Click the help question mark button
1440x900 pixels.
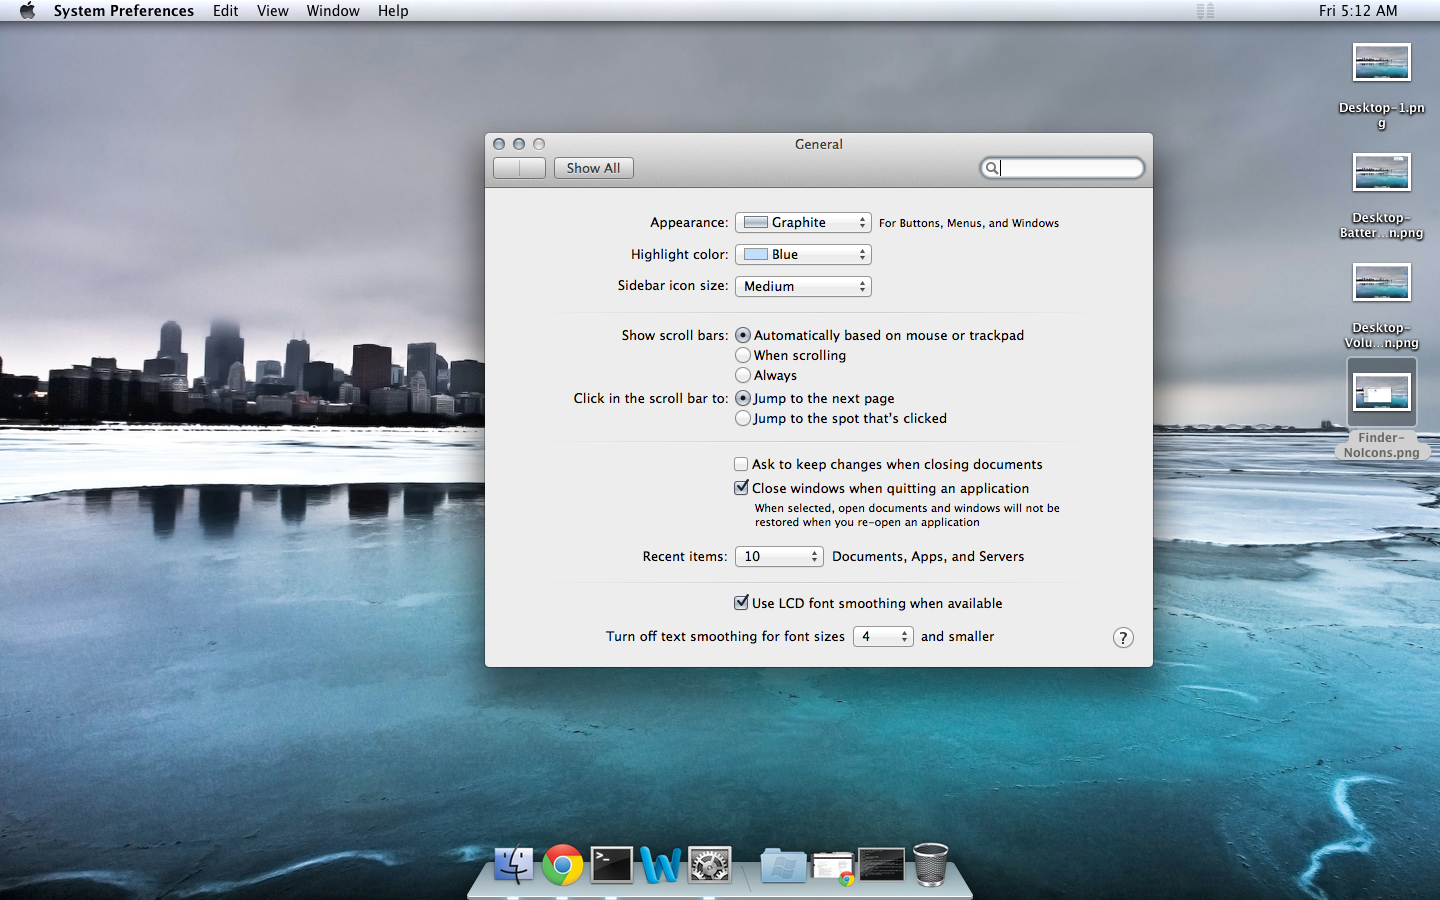(x=1123, y=638)
